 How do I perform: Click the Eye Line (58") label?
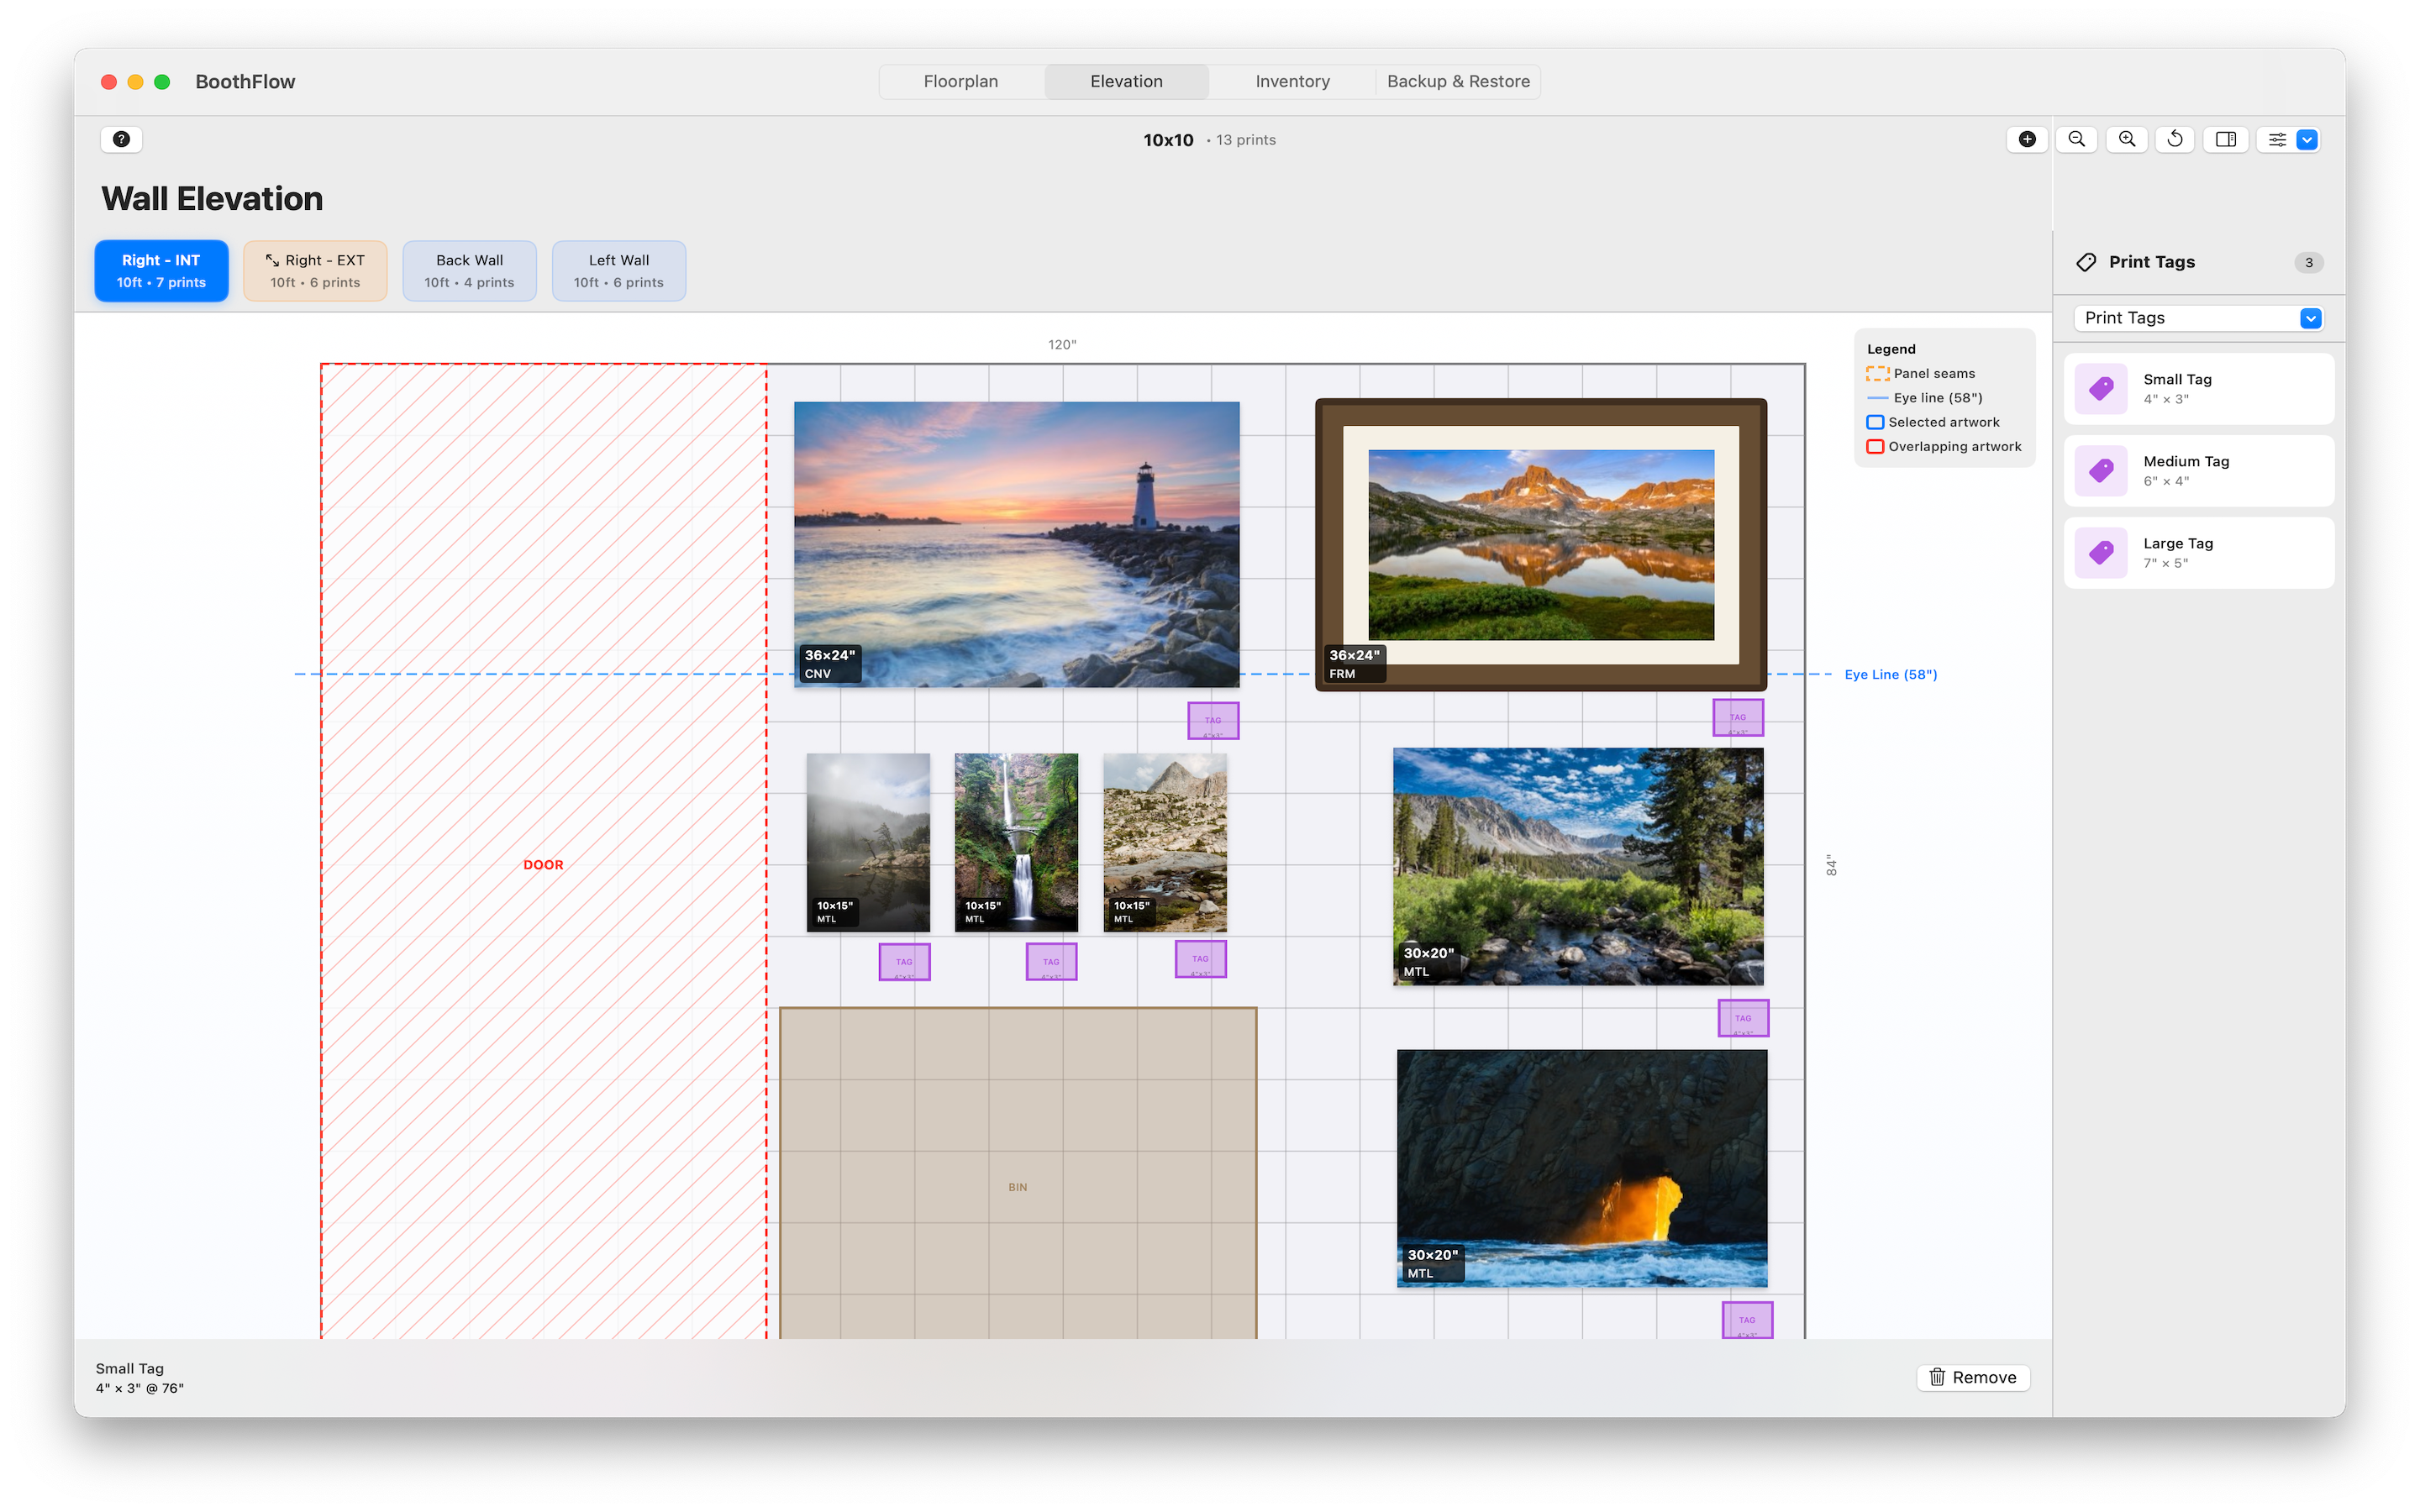[1890, 674]
